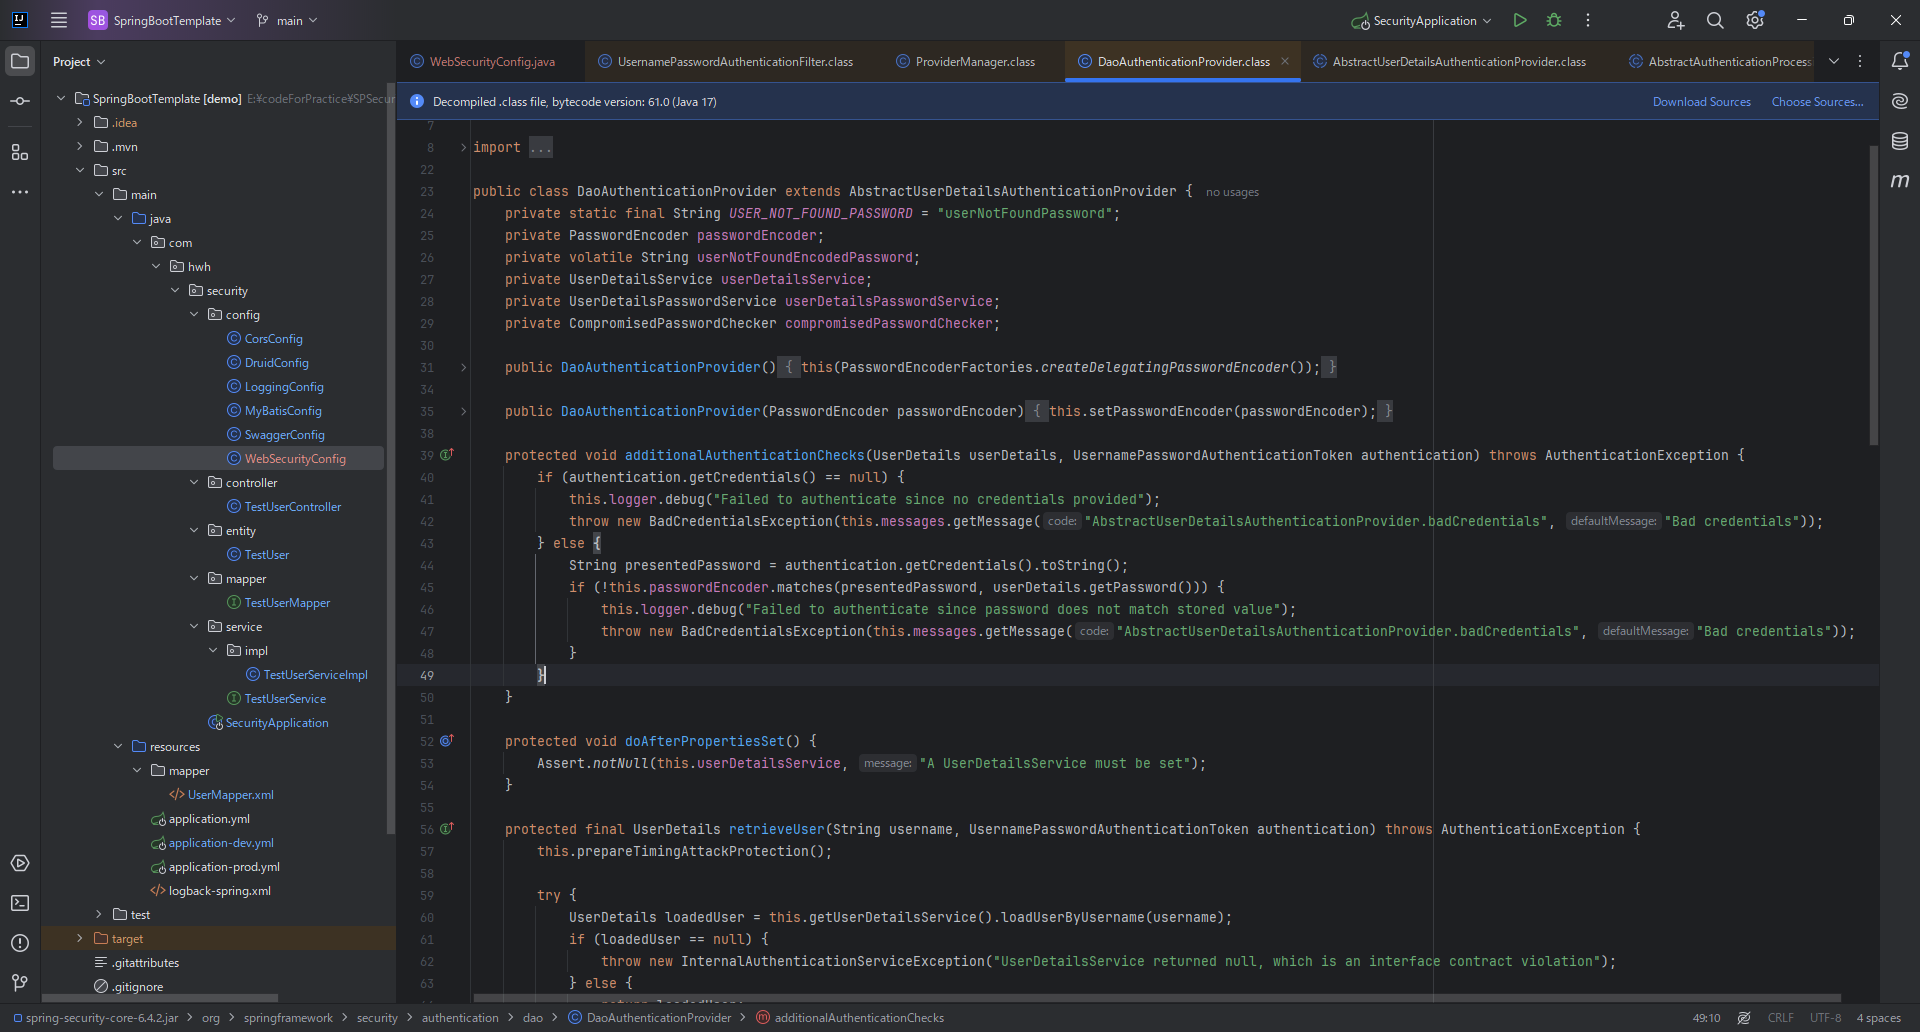Screen dimensions: 1920x1032
Task: Expand folded constructor on line 31
Action: pyautogui.click(x=463, y=368)
